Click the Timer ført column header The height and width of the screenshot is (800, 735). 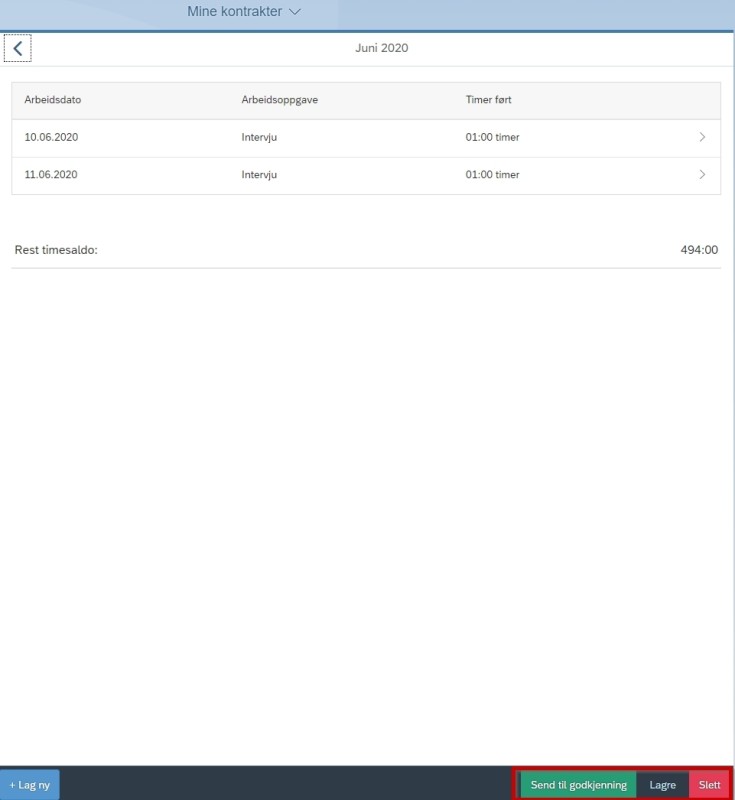point(488,99)
